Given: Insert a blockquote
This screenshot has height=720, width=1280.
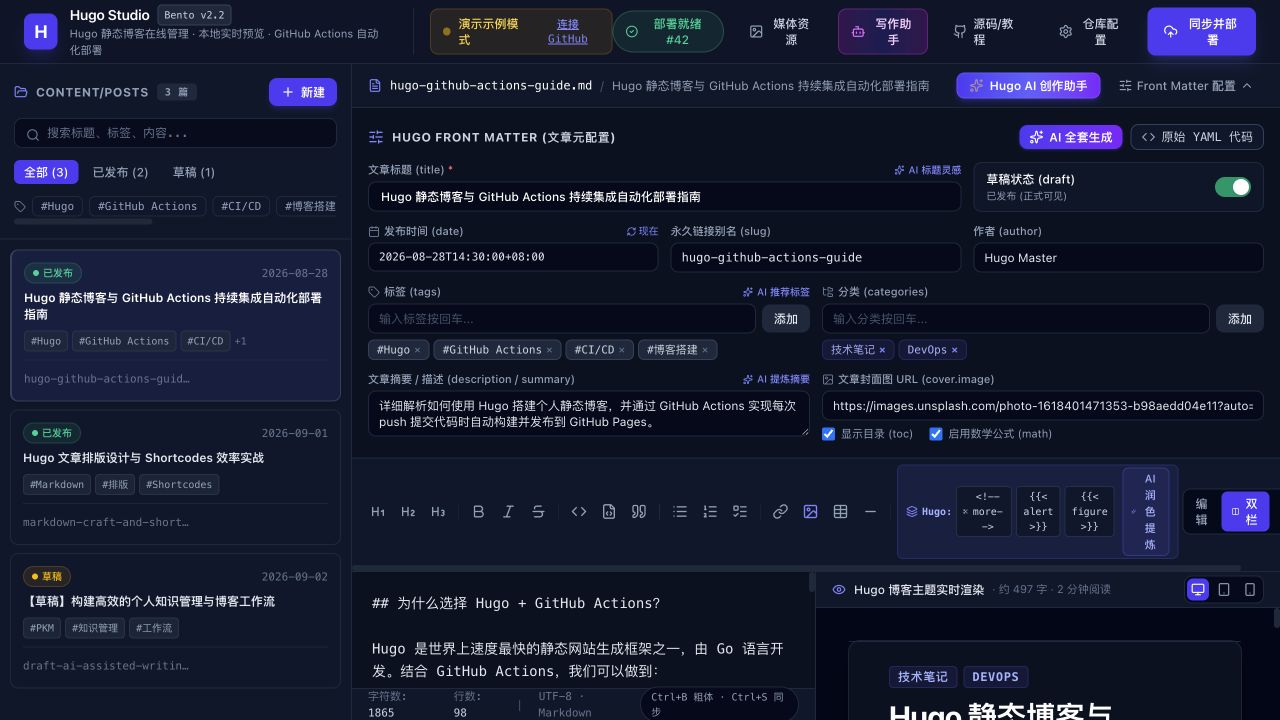Looking at the screenshot, I should (638, 512).
